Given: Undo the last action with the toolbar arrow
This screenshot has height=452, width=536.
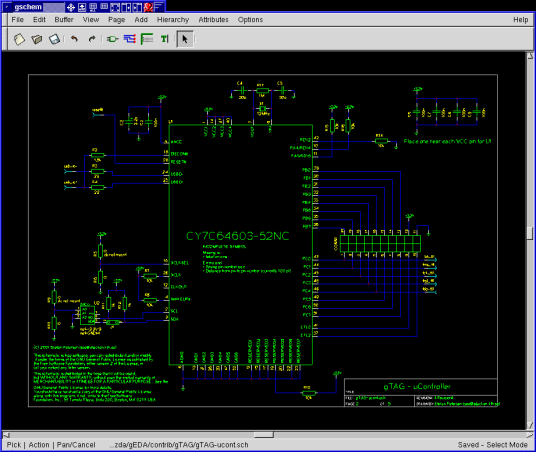Looking at the screenshot, I should pyautogui.click(x=74, y=39).
